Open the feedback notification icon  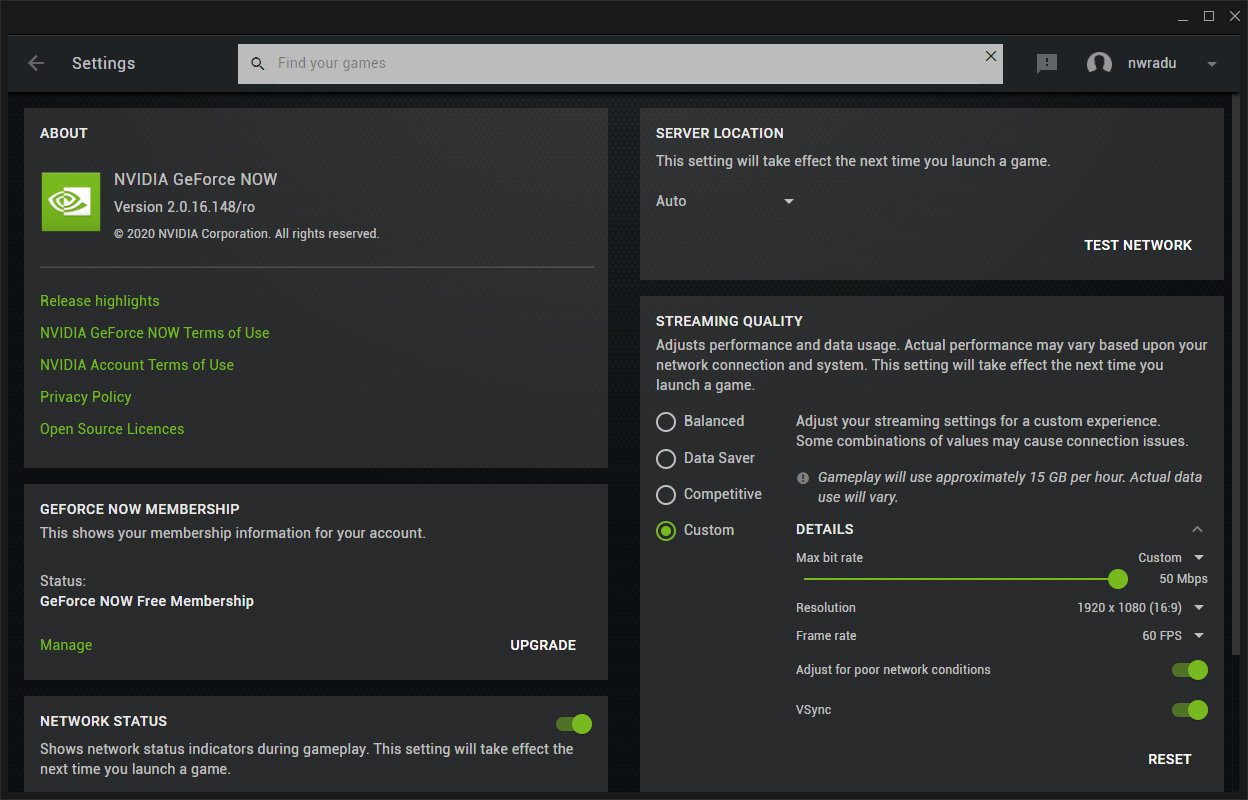[x=1047, y=63]
